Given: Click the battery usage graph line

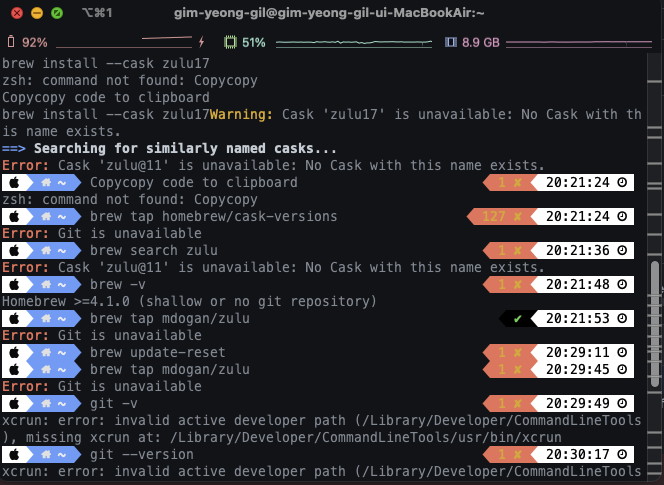Looking at the screenshot, I should coord(124,42).
